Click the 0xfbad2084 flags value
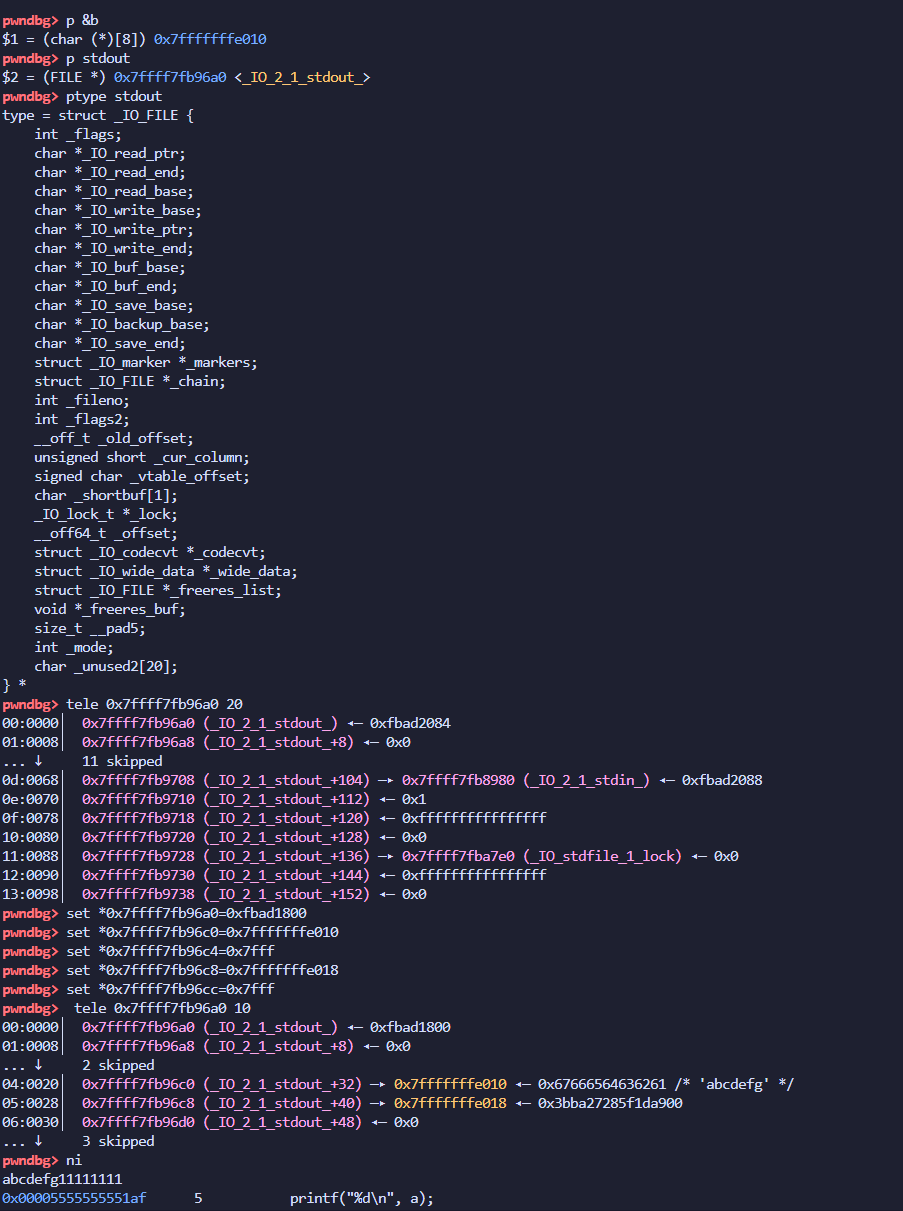This screenshot has height=1211, width=903. coord(410,723)
